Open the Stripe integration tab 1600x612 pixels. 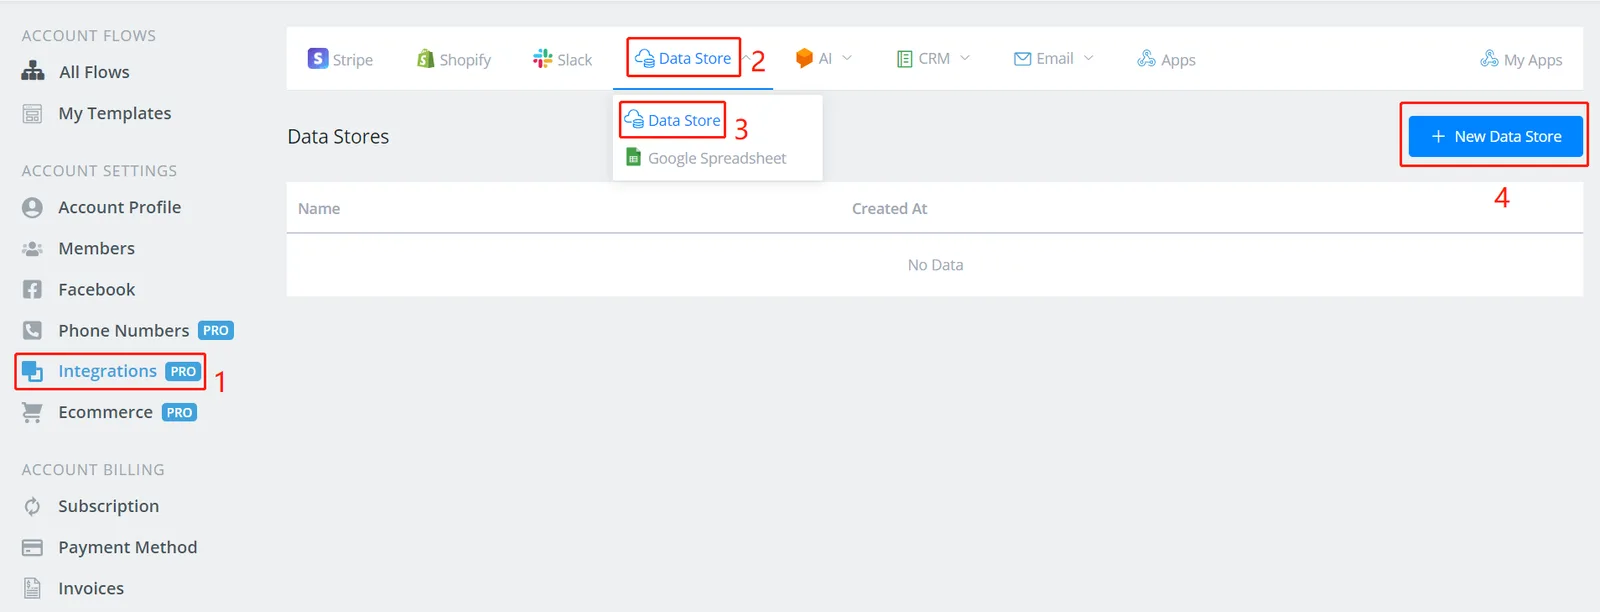340,59
